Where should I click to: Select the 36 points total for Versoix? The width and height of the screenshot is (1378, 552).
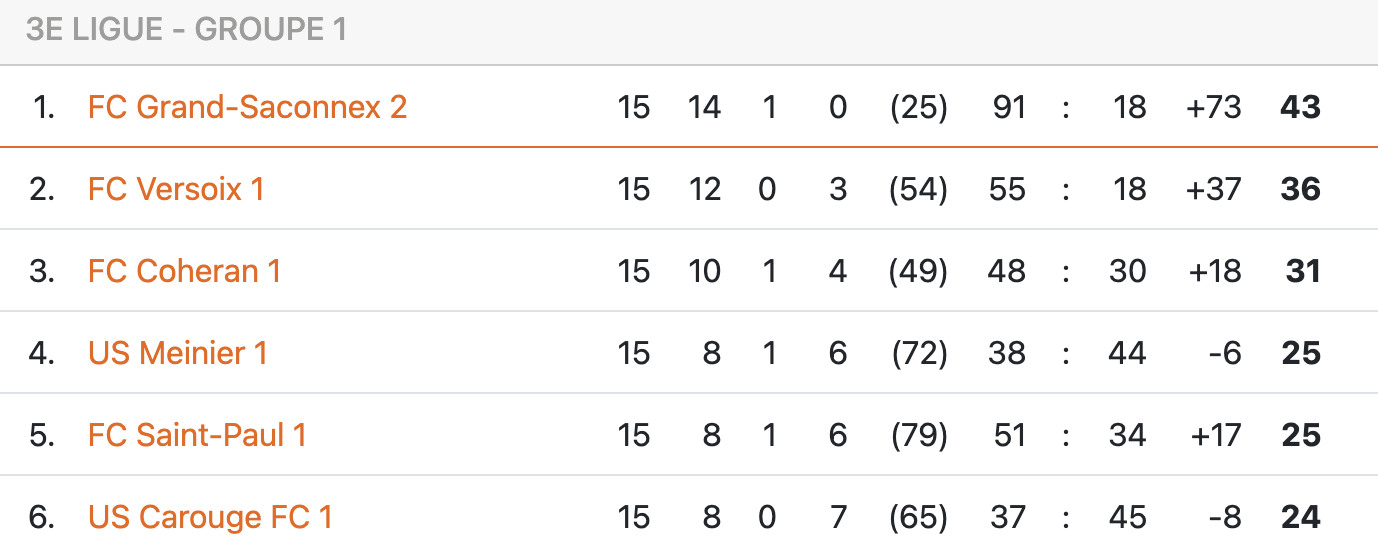pyautogui.click(x=1301, y=189)
